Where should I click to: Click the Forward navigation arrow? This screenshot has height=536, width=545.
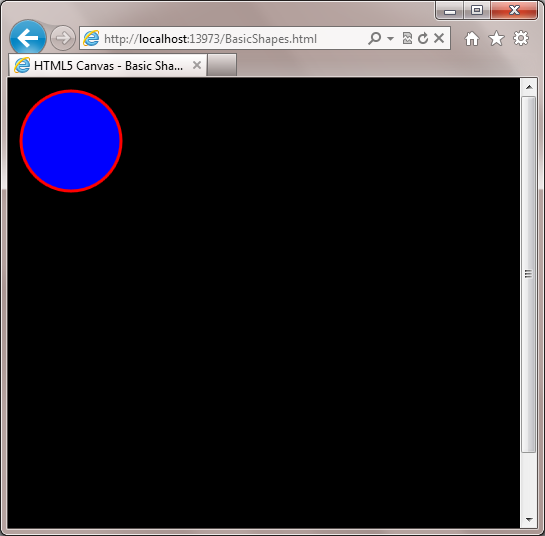point(63,38)
